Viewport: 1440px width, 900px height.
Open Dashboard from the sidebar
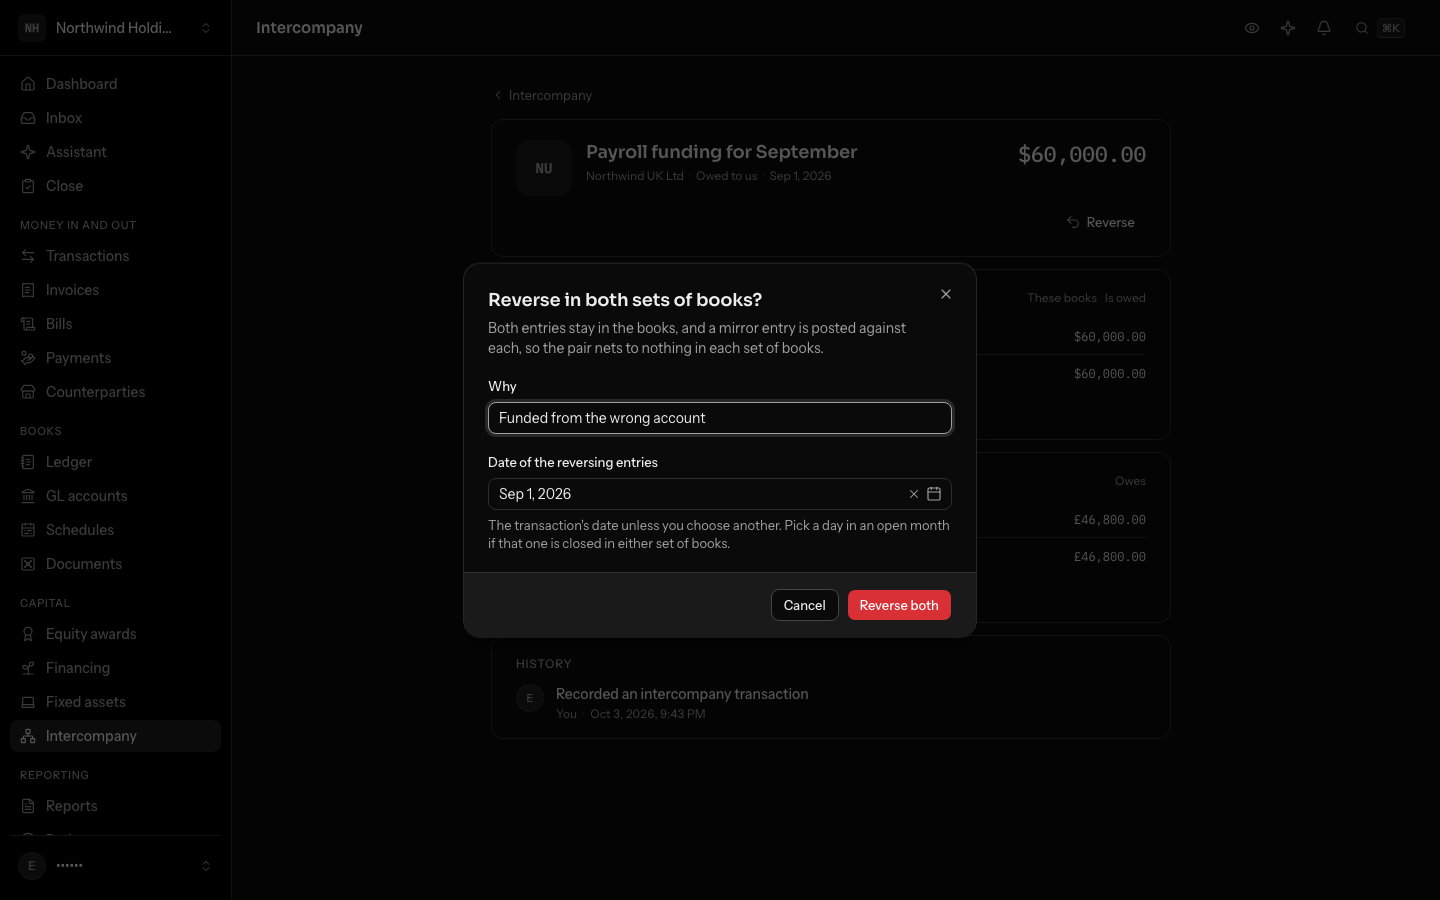coord(116,84)
